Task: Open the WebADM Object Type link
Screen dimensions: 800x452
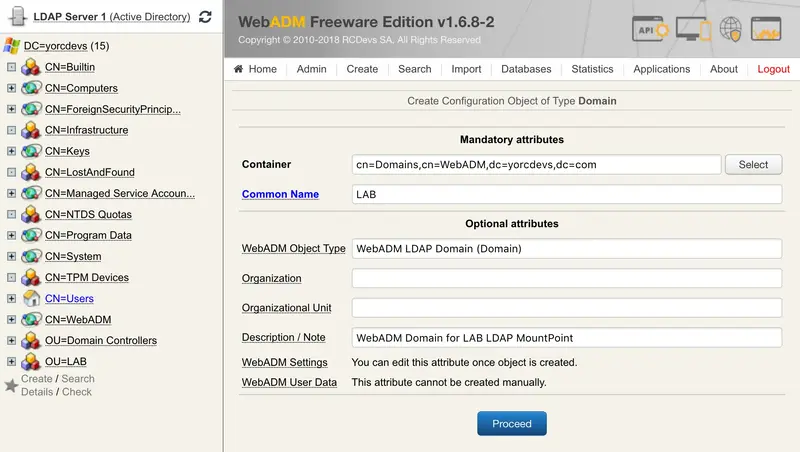Action: point(293,248)
